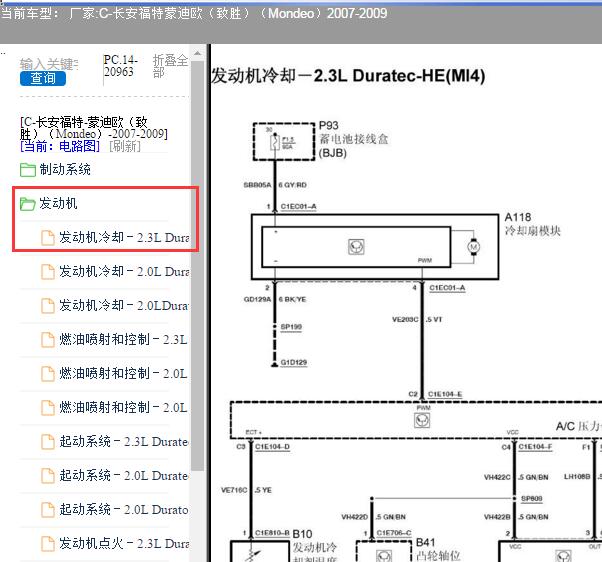Image resolution: width=602 pixels, height=562 pixels.
Task: Click the fan motor M symbol
Action: [x=473, y=246]
